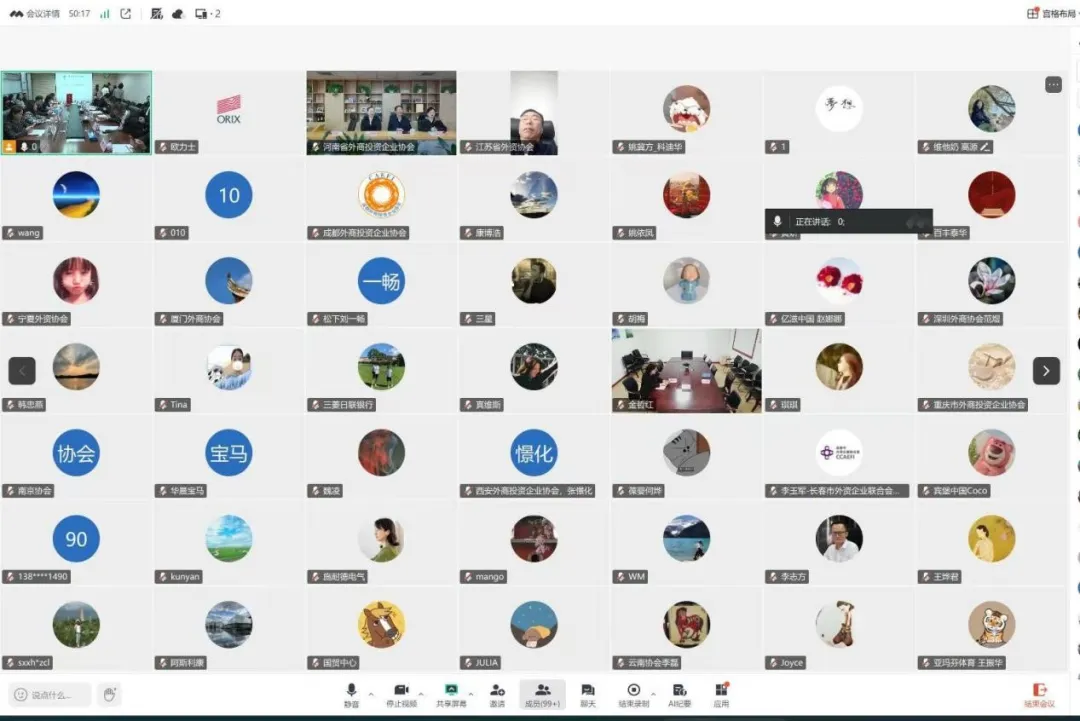The image size is (1080, 721).
Task: Click the cloud icon in the top bar
Action: (178, 14)
